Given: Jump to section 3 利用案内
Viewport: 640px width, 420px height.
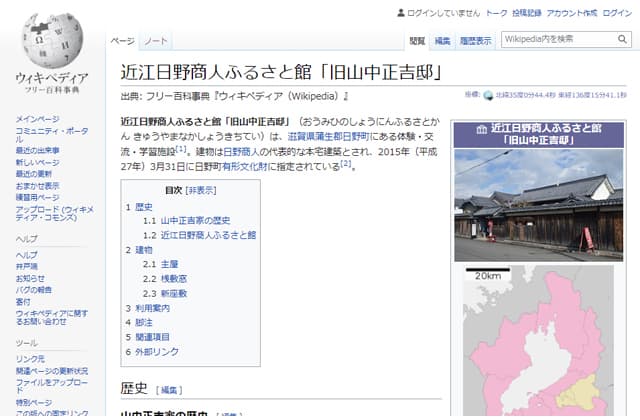Looking at the screenshot, I should click(148, 308).
